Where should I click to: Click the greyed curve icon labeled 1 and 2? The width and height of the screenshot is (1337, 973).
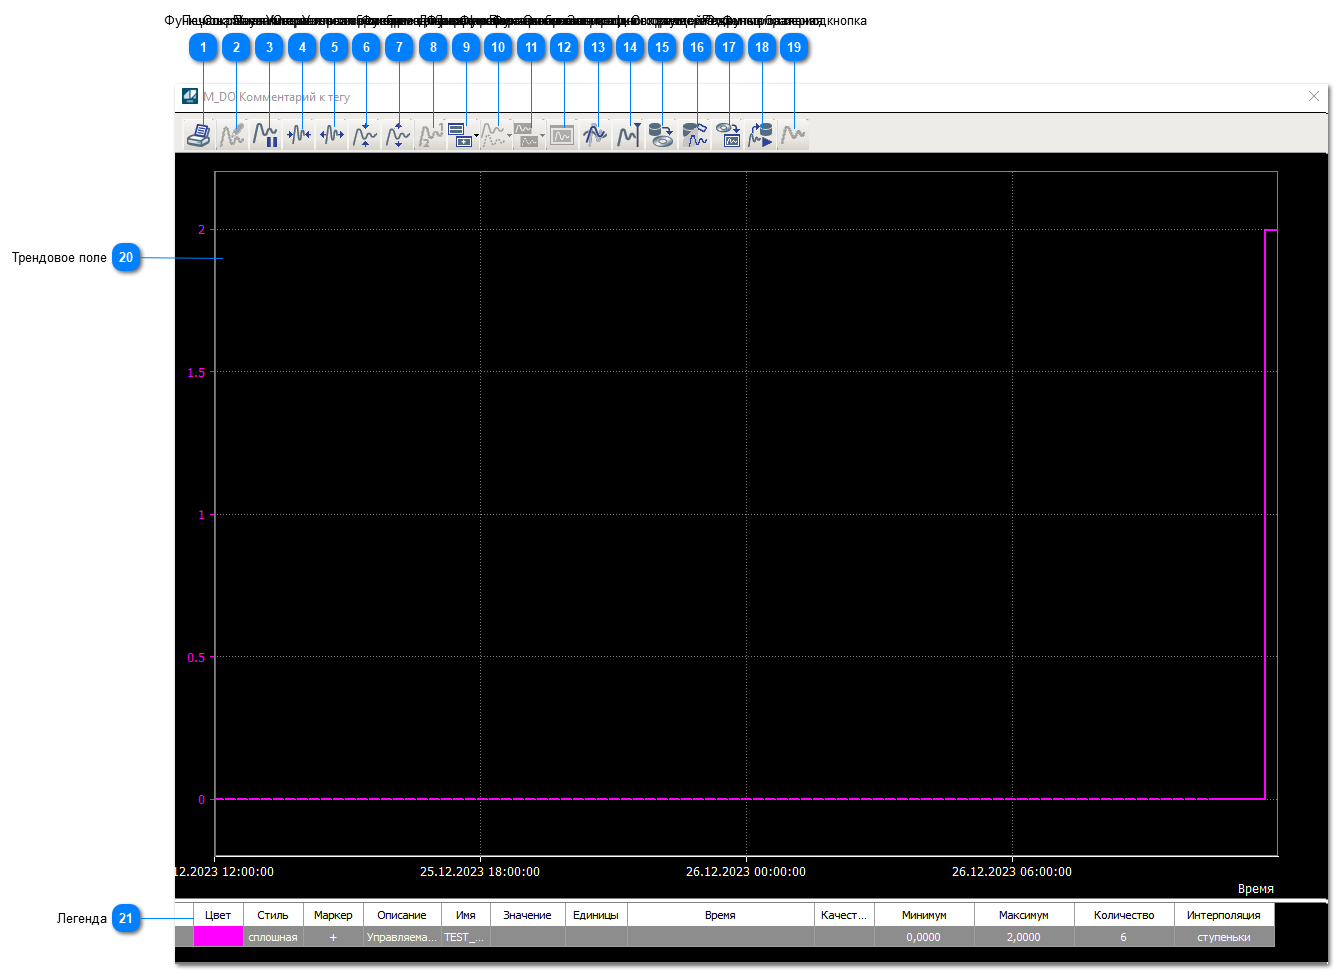(430, 135)
